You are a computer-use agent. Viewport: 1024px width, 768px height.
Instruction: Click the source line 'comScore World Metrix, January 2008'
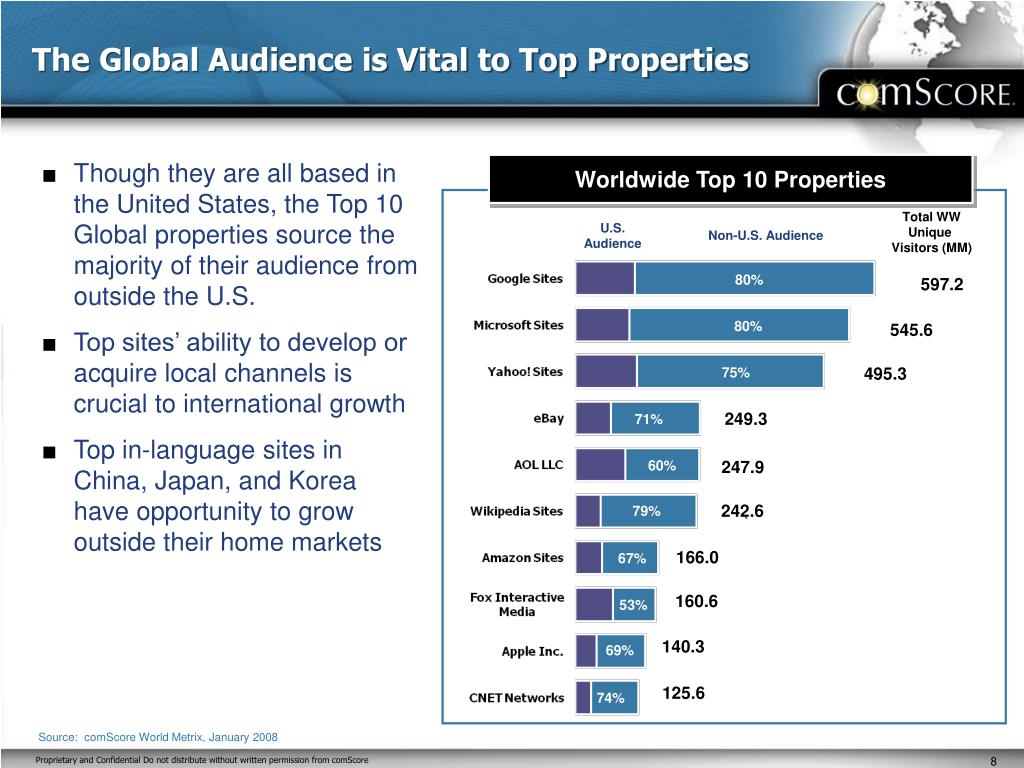tap(181, 737)
